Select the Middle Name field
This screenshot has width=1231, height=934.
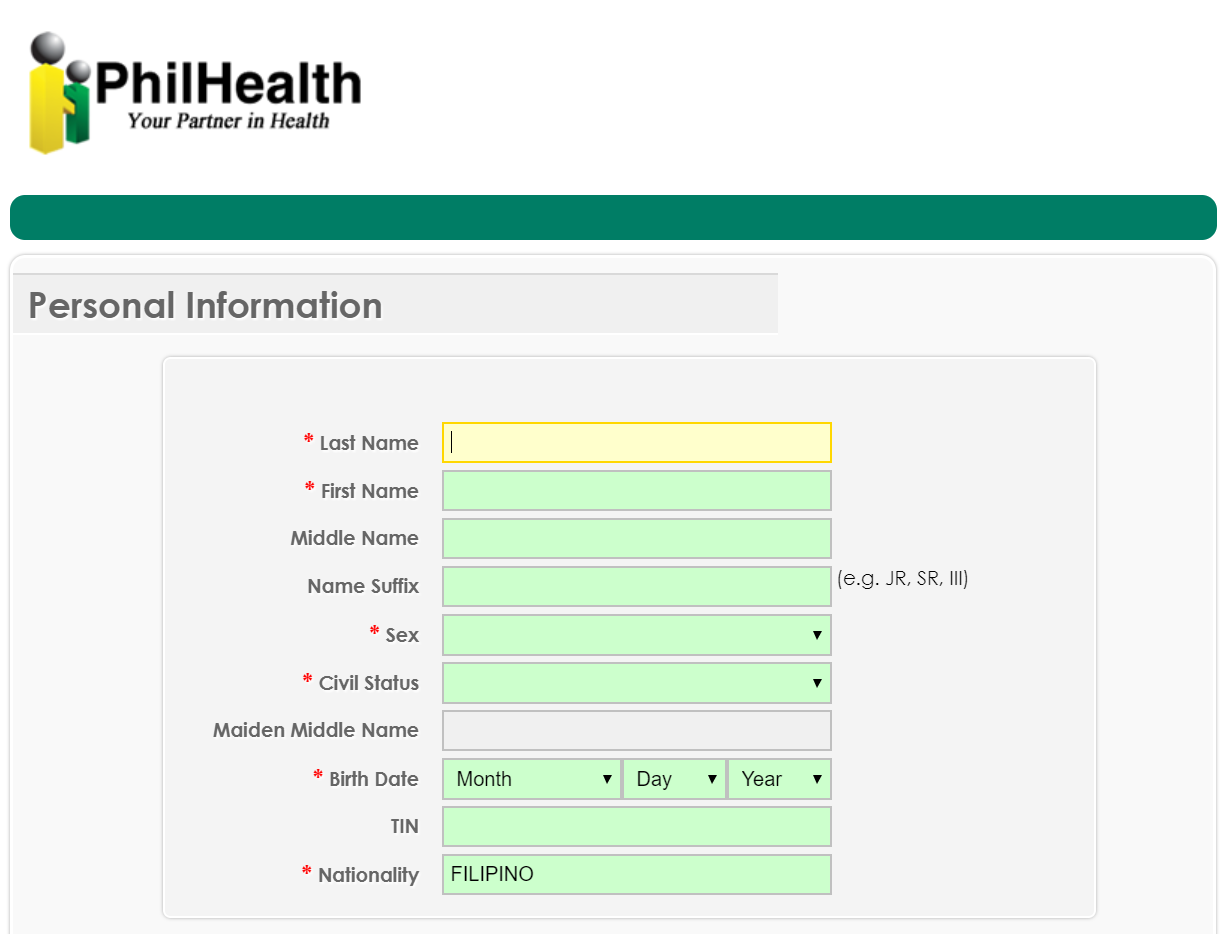tap(637, 538)
